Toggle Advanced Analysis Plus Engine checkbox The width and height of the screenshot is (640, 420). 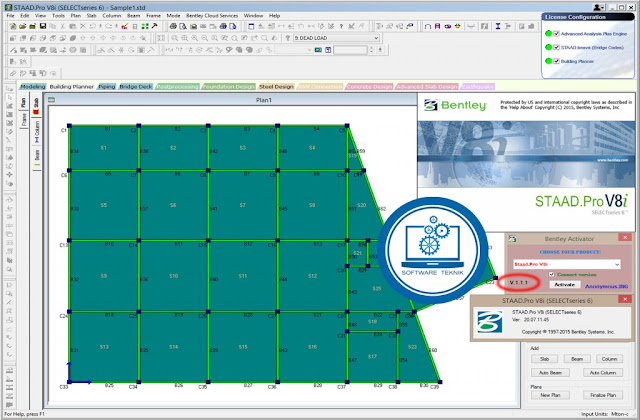tap(556, 33)
